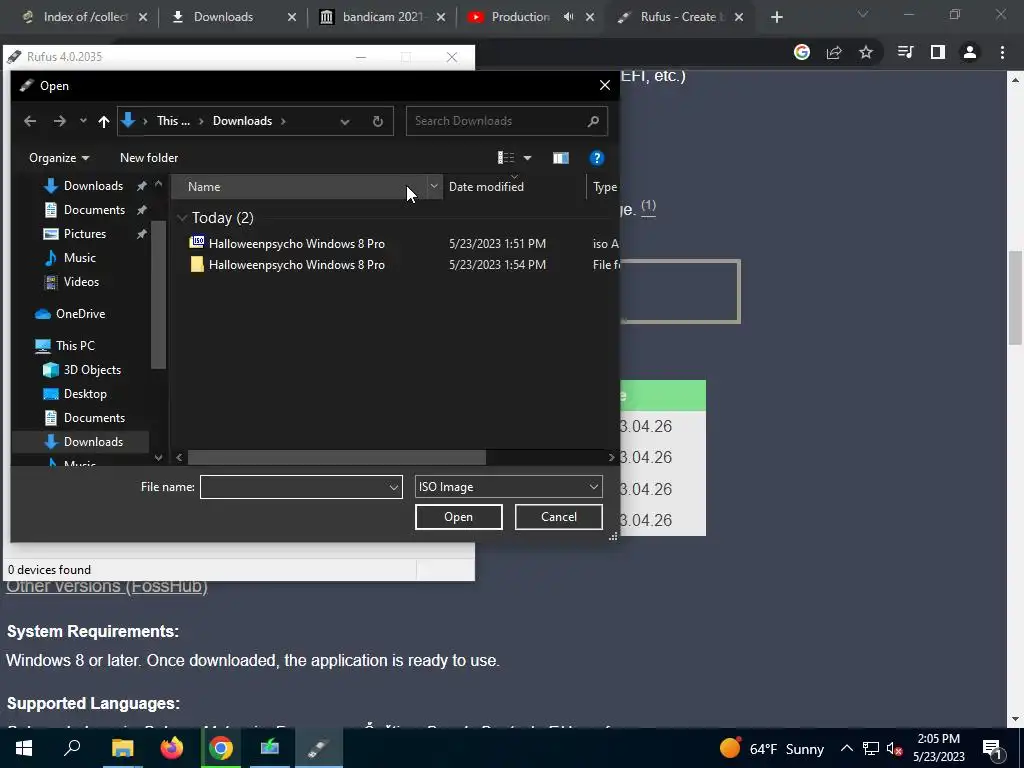Click the horizontal scrollbar in file list

tap(336, 458)
